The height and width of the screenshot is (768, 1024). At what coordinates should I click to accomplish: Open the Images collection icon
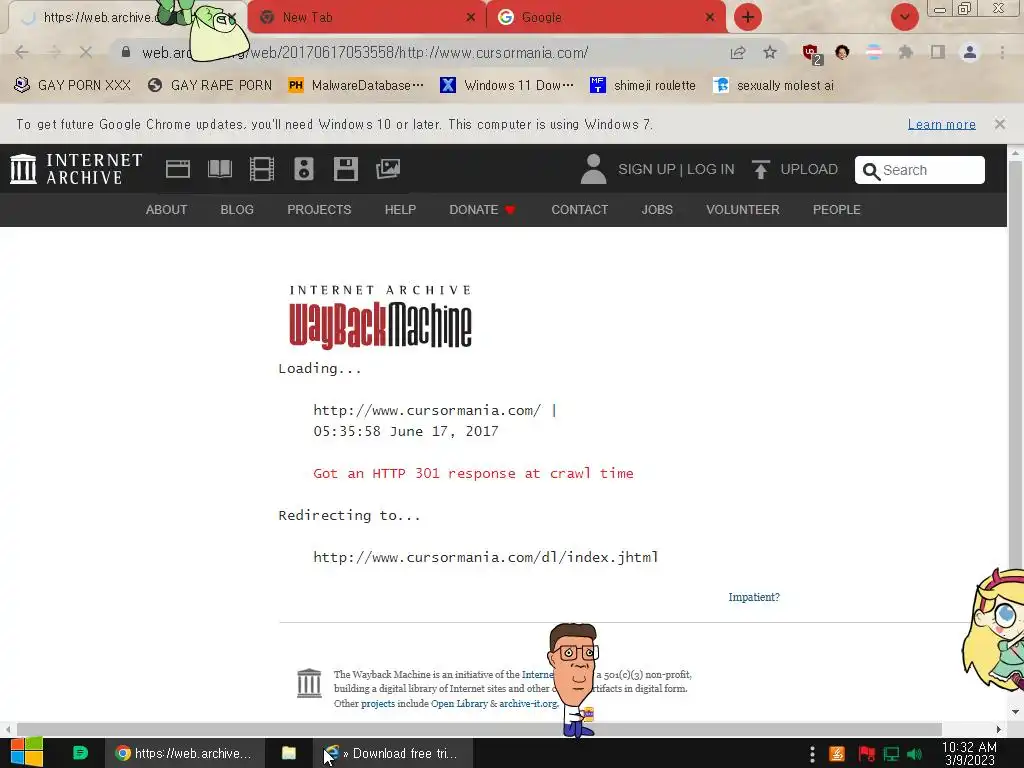388,169
